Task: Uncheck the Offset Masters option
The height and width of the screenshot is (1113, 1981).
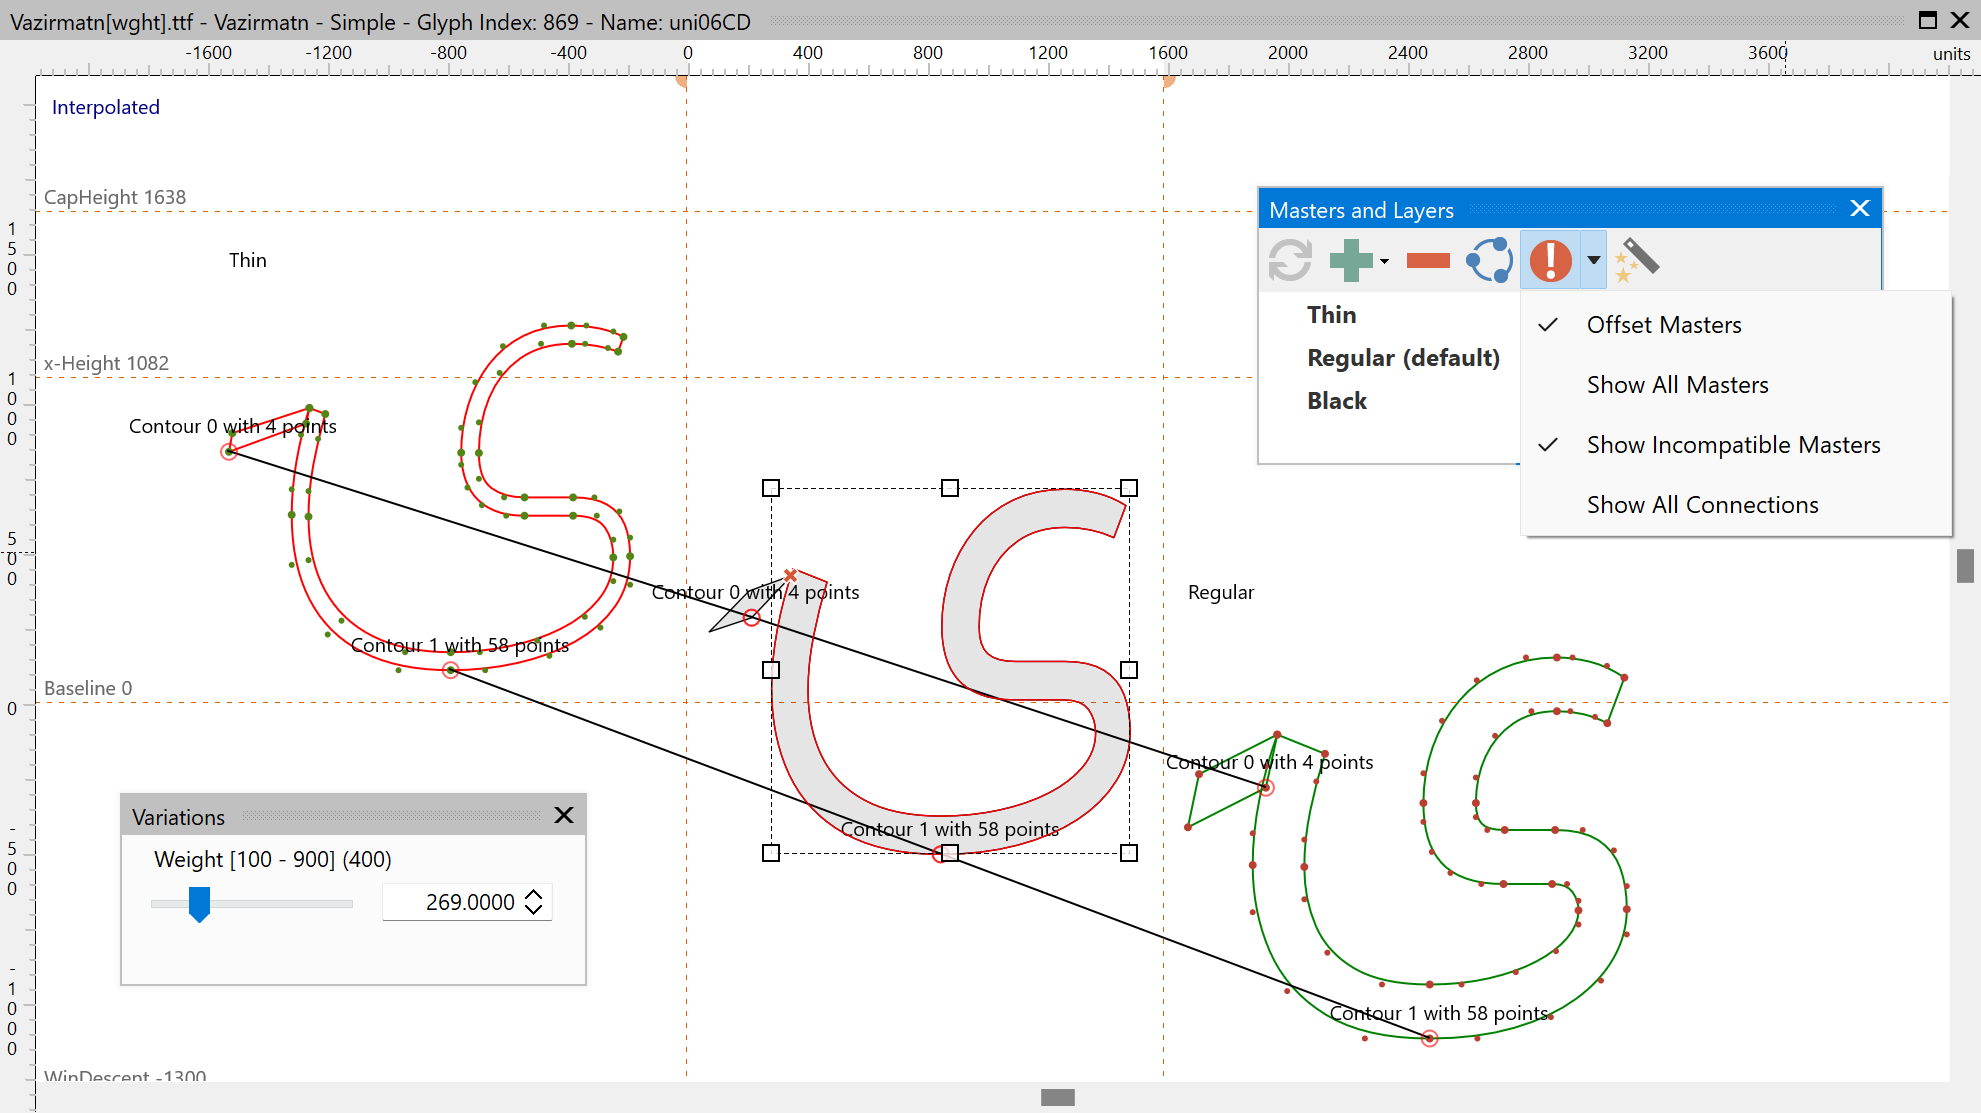Action: 1663,325
